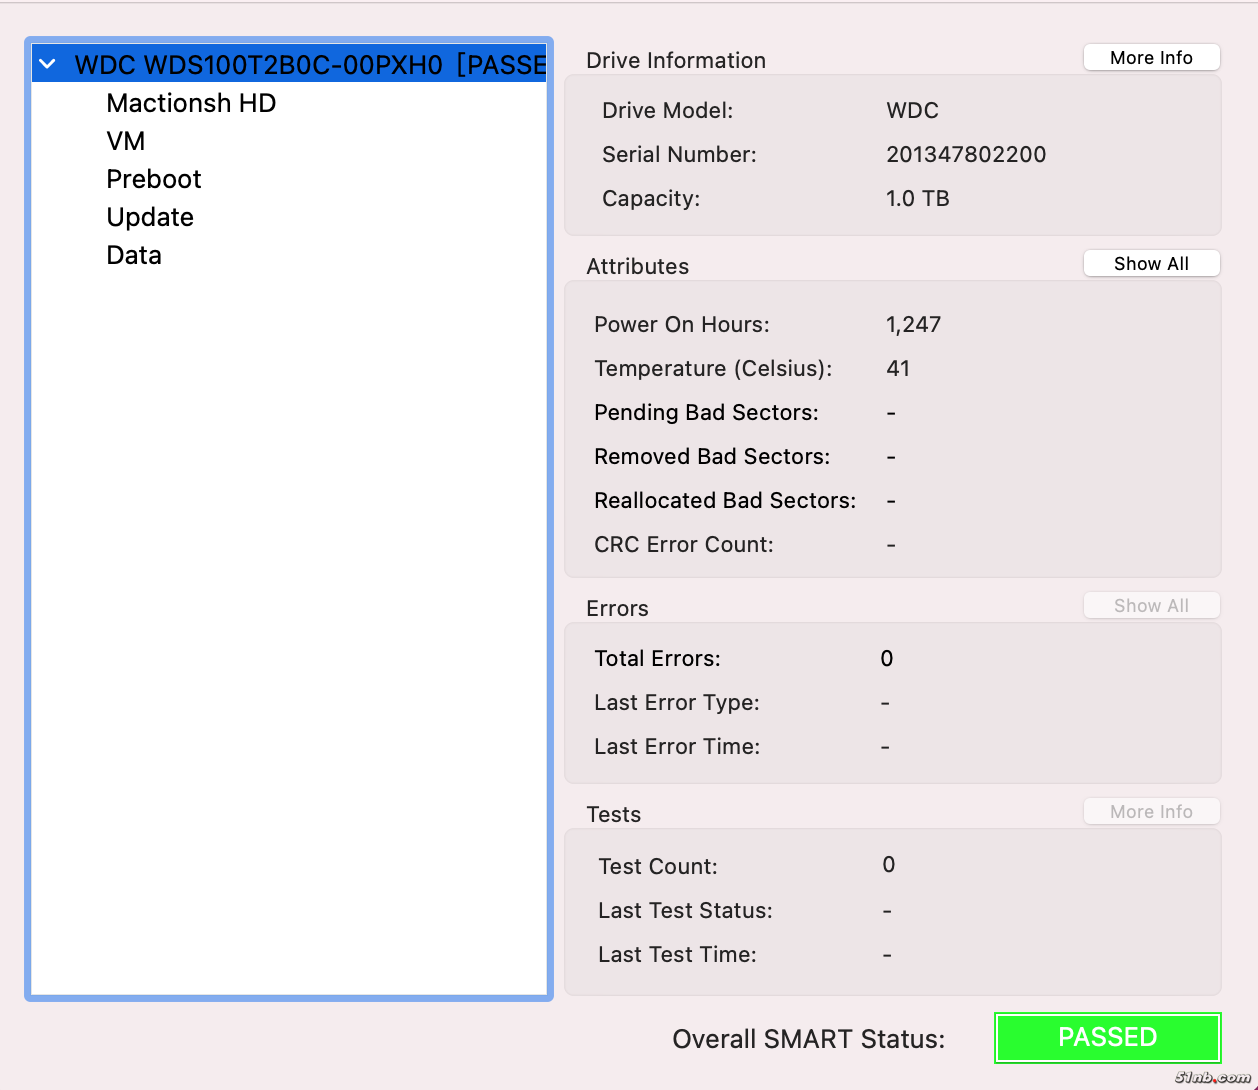Collapse the WDC drive disclosure chevron
The width and height of the screenshot is (1258, 1090).
[x=47, y=65]
